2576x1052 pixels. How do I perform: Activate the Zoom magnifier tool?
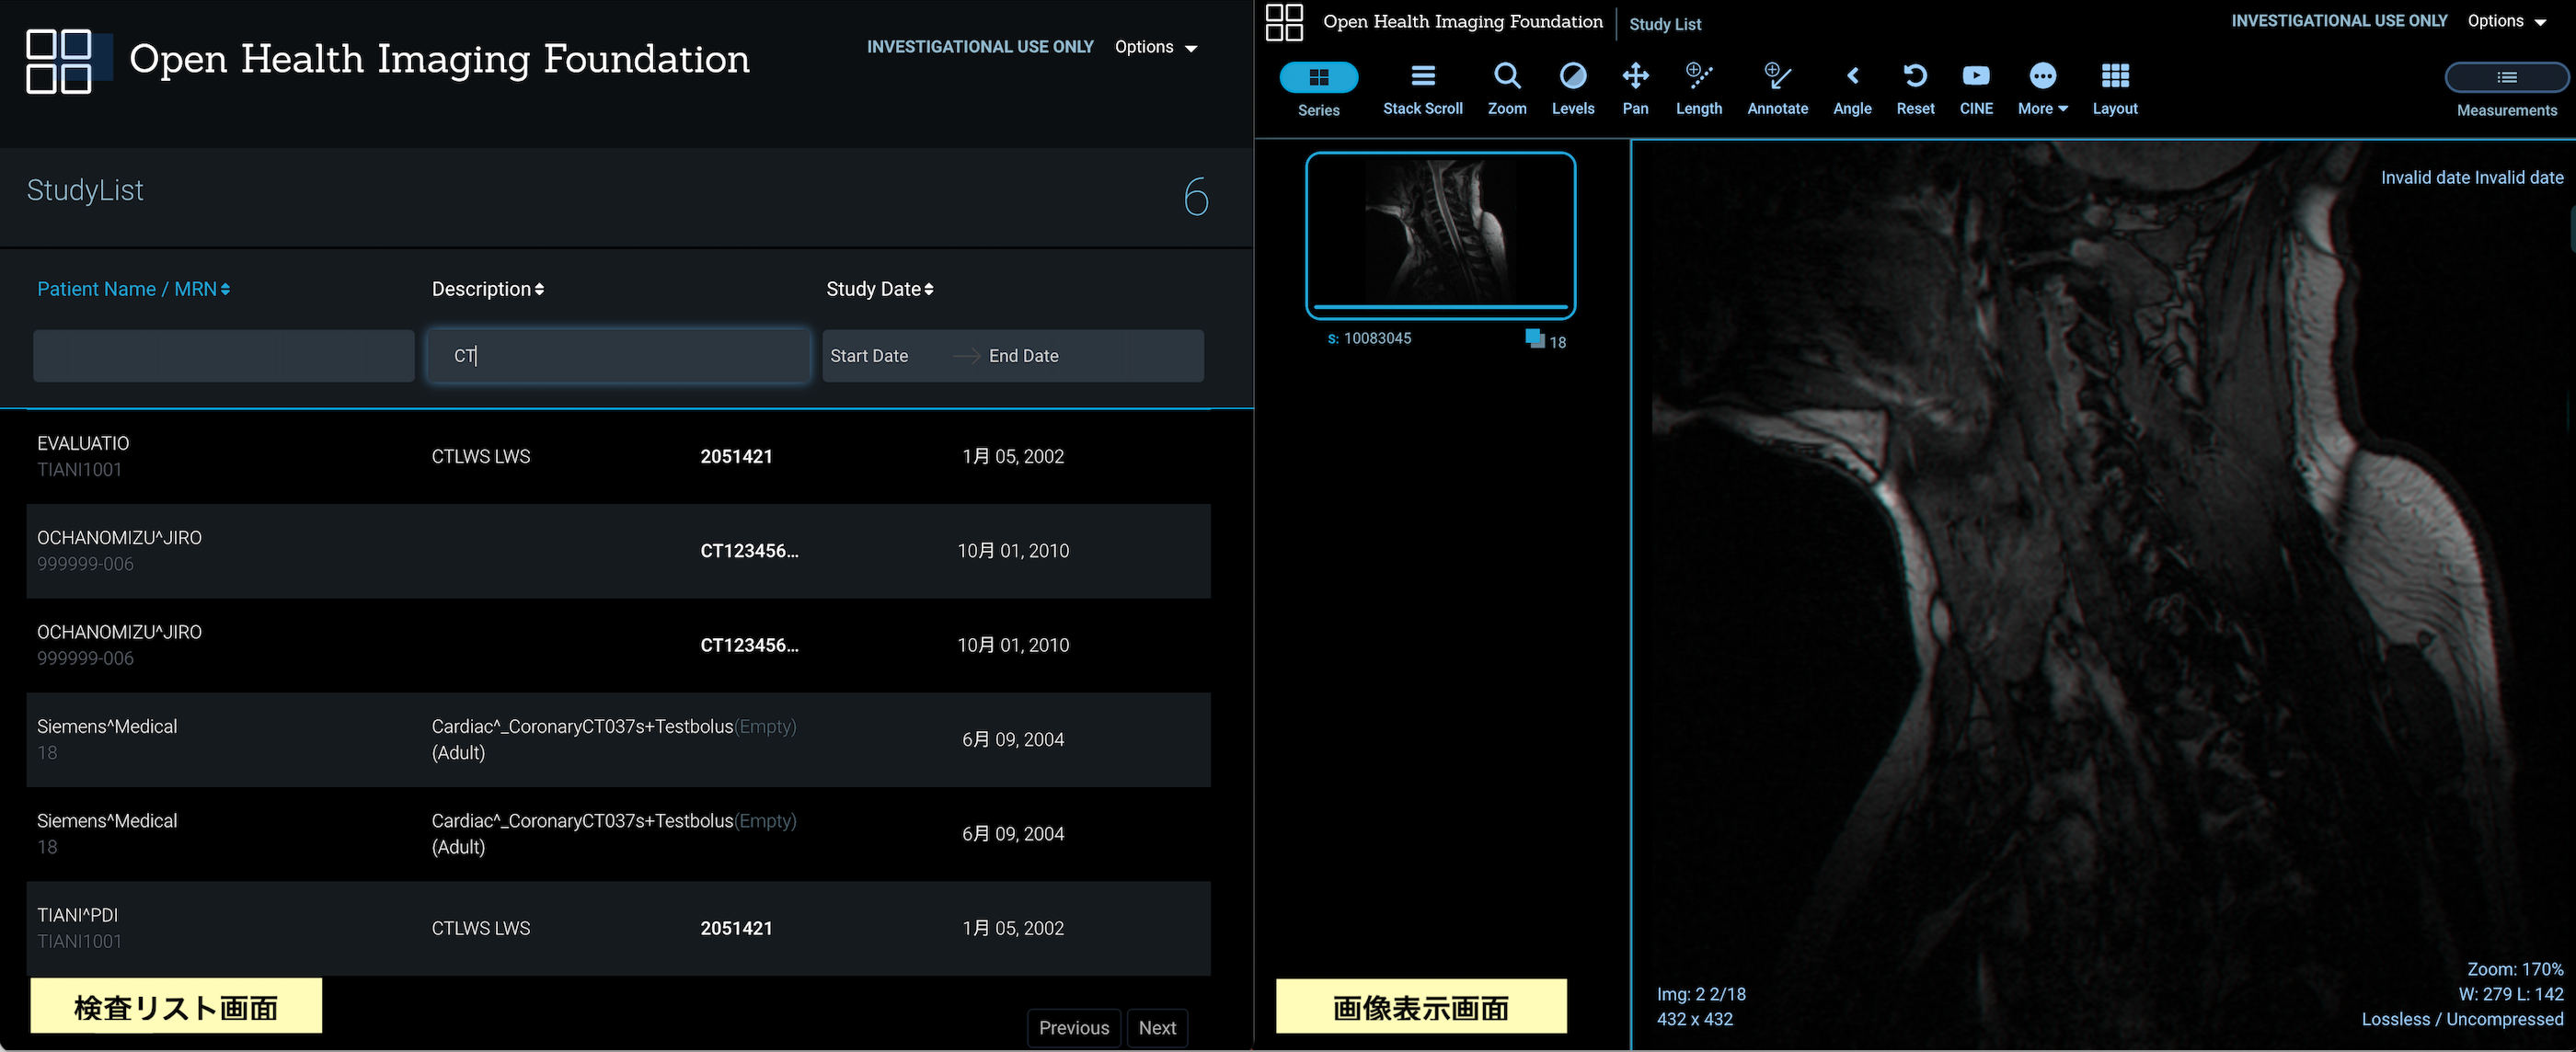1506,88
